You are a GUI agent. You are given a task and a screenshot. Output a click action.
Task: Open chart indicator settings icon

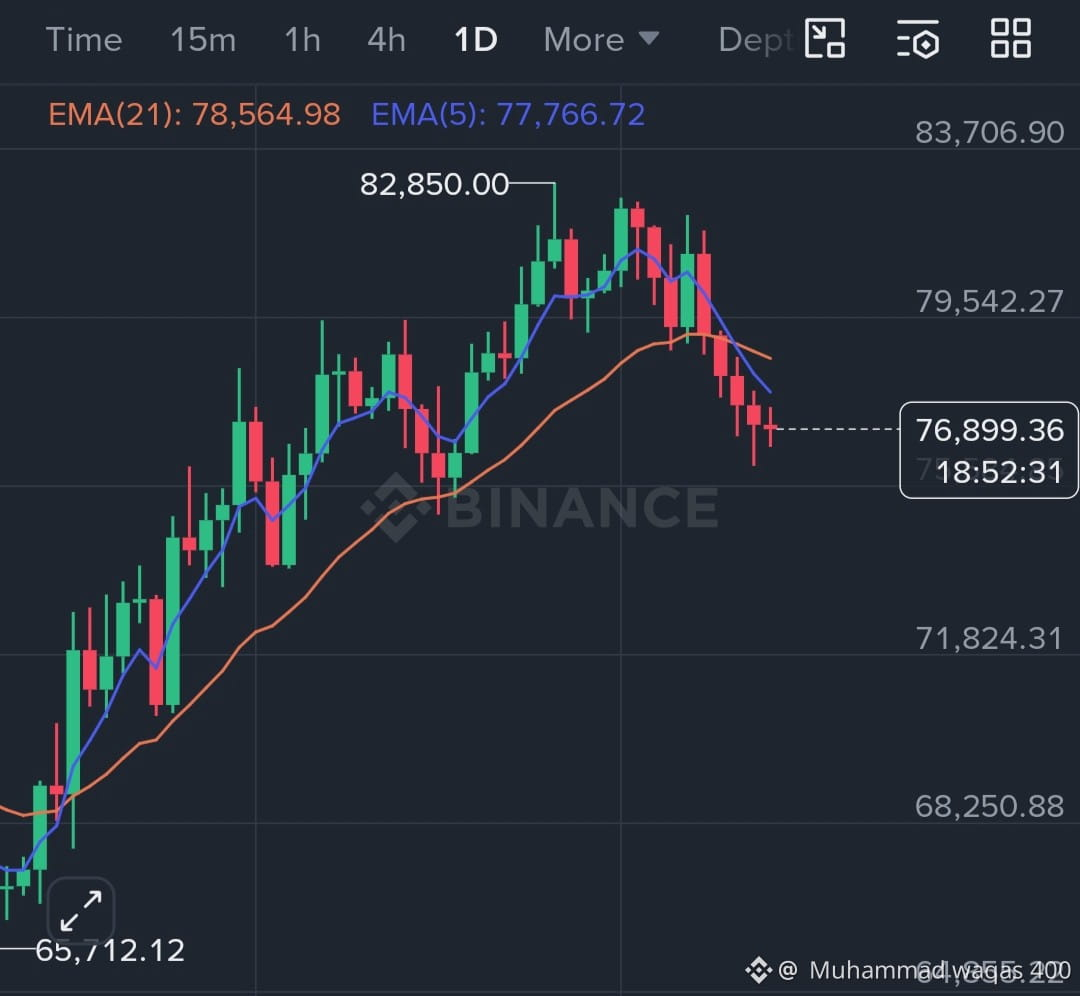917,39
